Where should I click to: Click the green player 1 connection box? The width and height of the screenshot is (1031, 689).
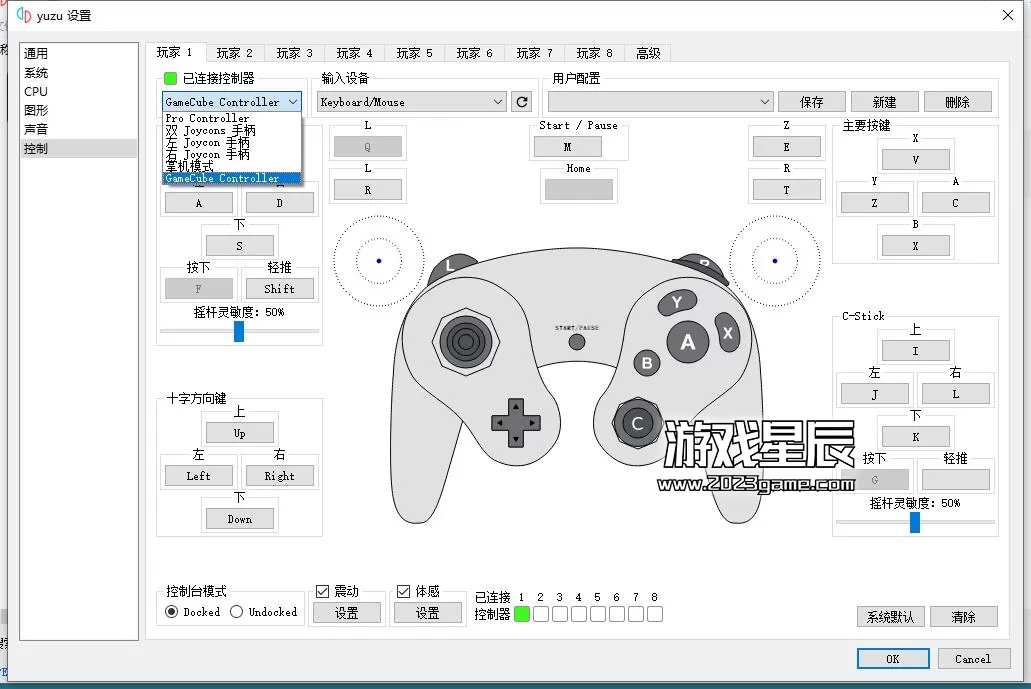coord(522,614)
